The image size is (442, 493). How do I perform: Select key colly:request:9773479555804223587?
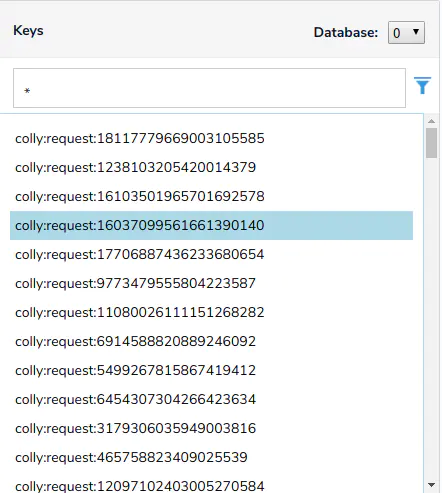click(x=211, y=283)
